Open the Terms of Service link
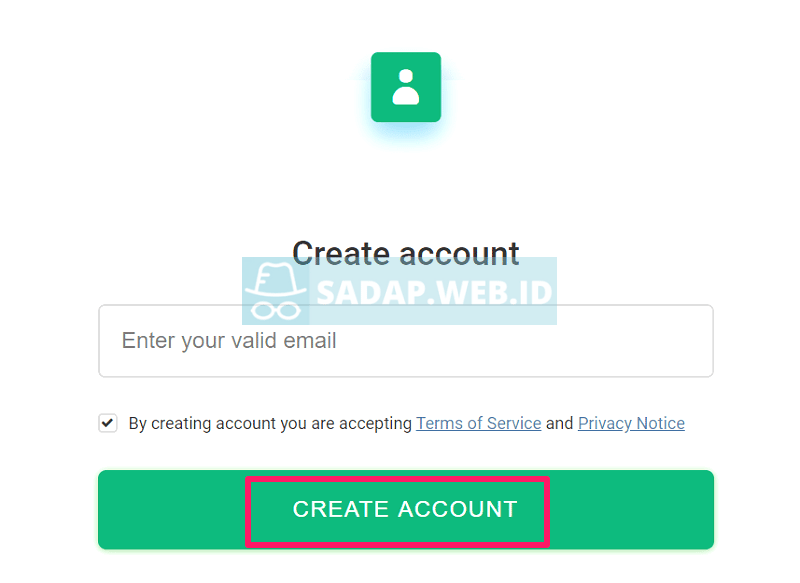The height and width of the screenshot is (583, 800). coord(478,424)
